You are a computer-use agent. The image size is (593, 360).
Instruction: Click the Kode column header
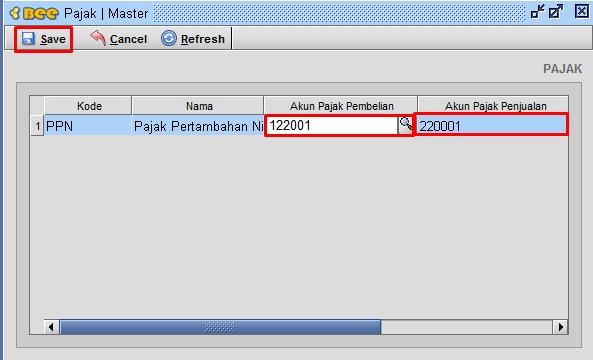(x=88, y=106)
